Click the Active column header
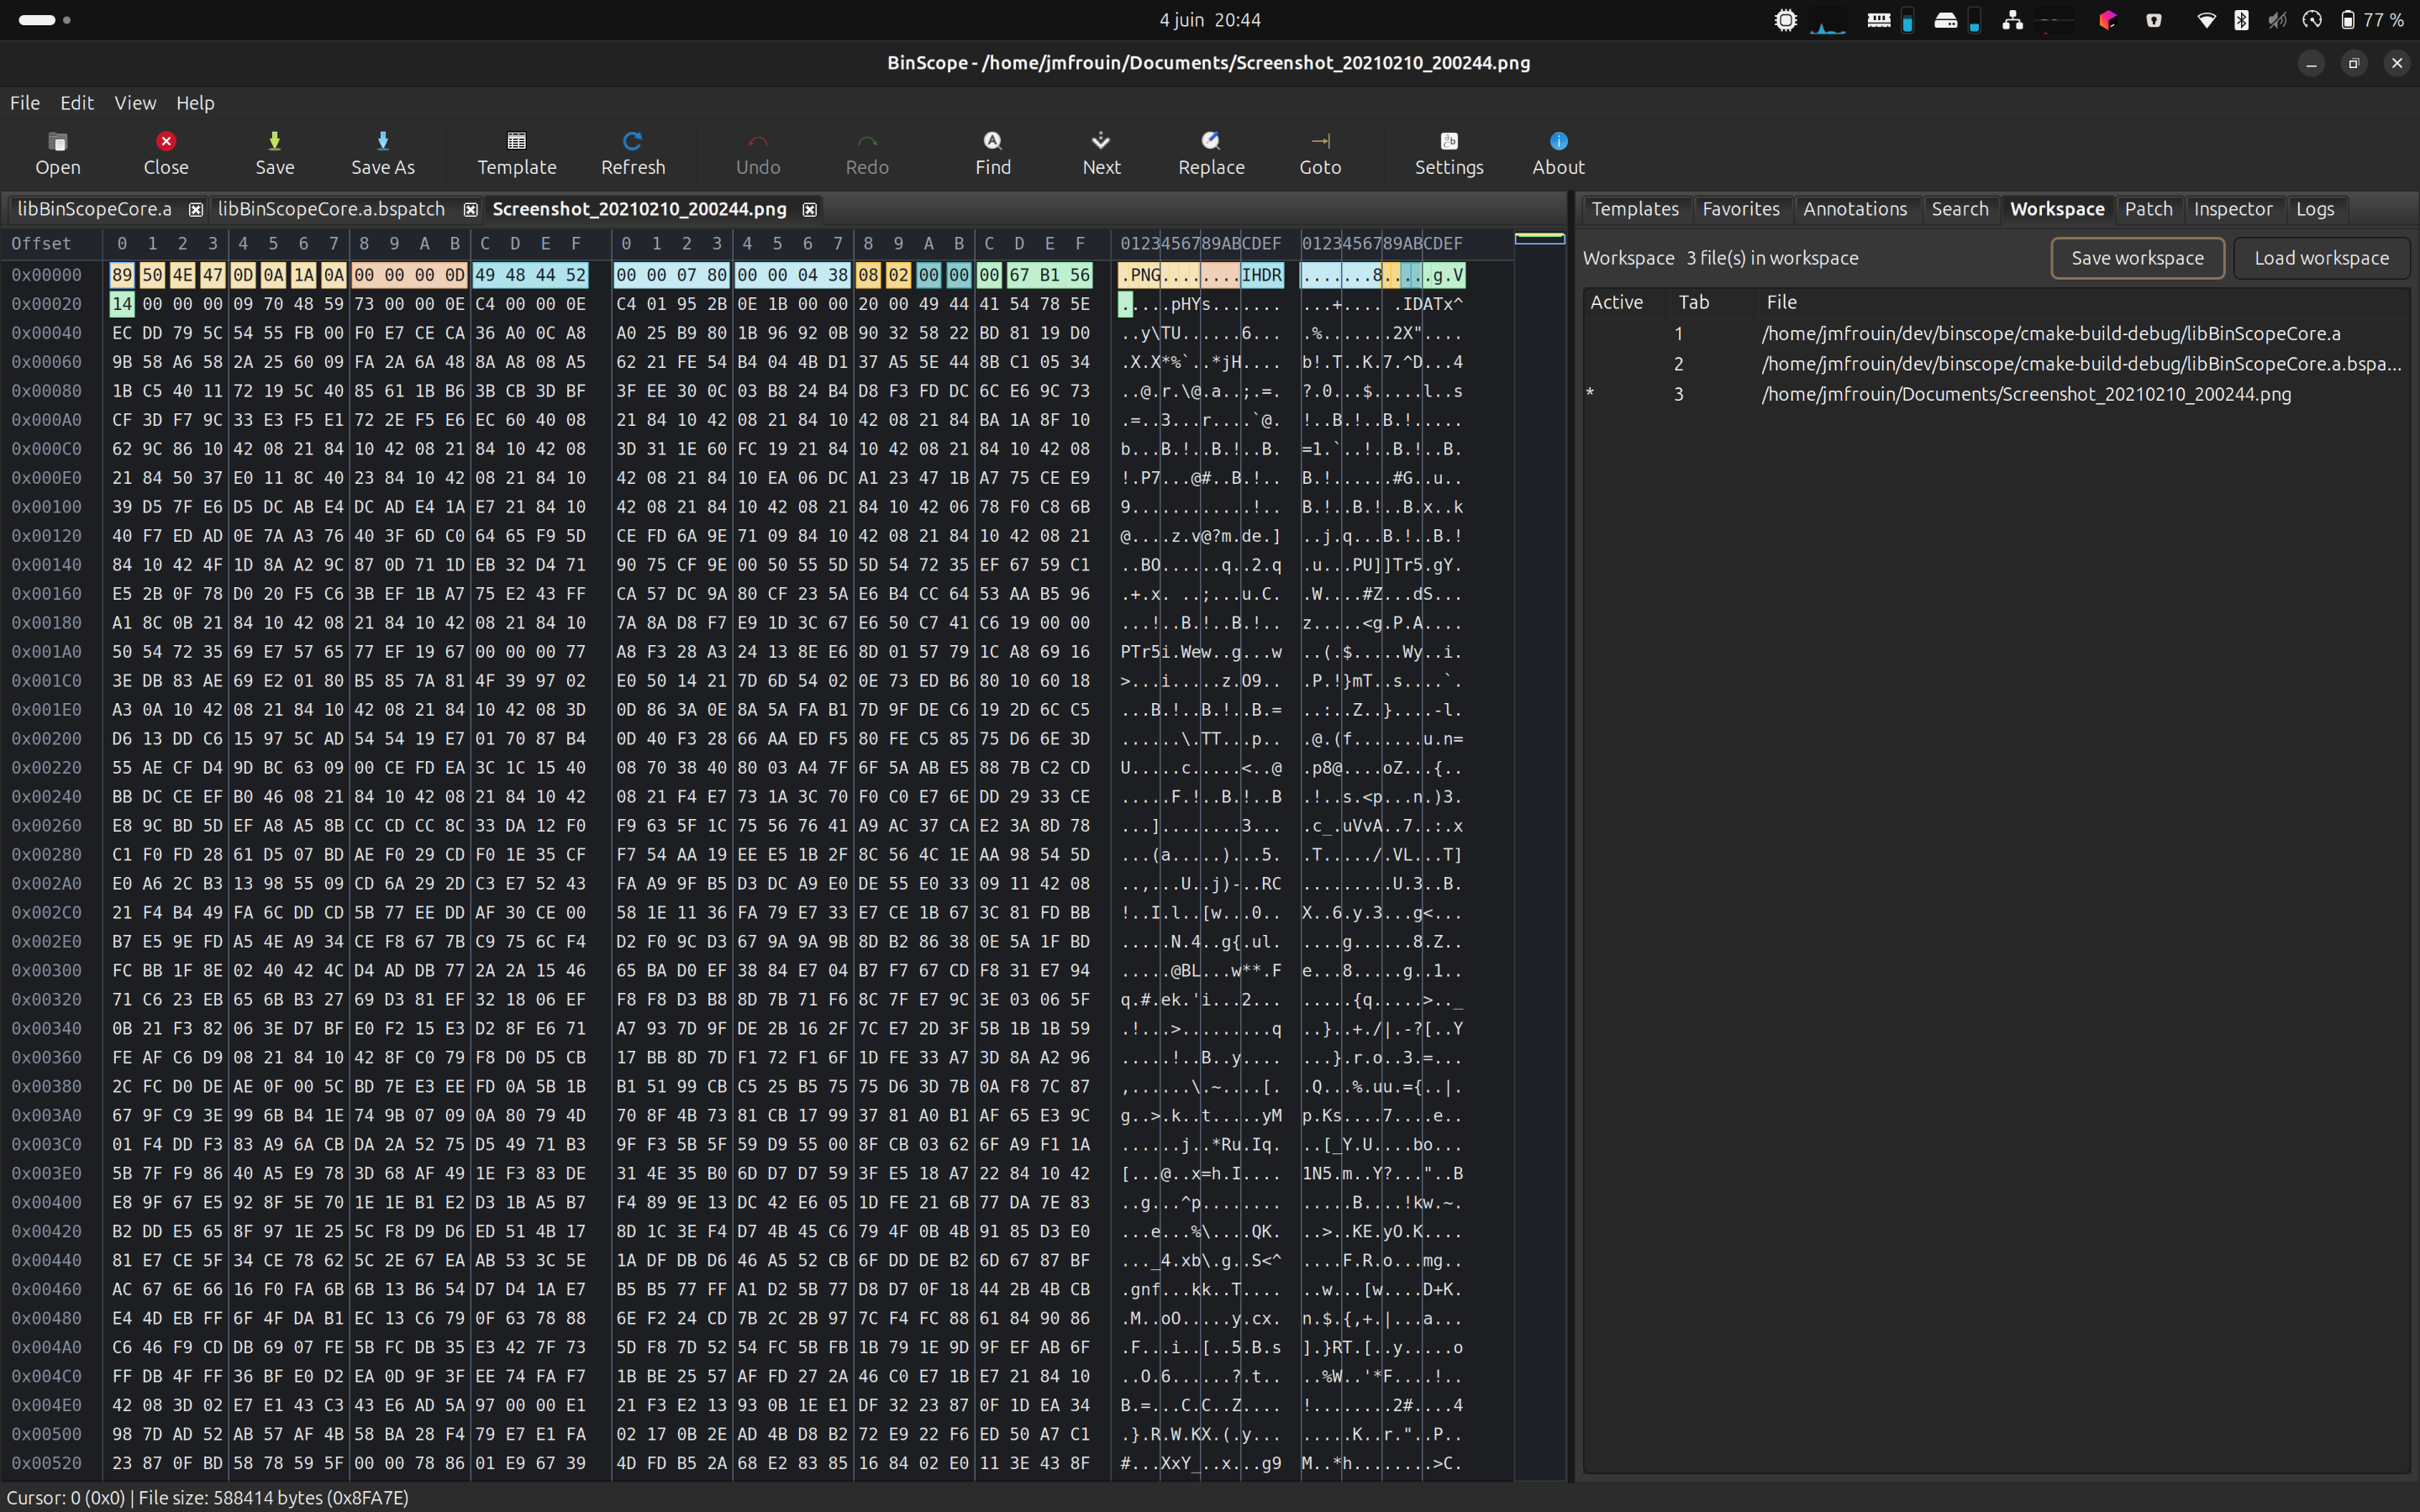Screen dimensions: 2420x1512 [1616, 302]
